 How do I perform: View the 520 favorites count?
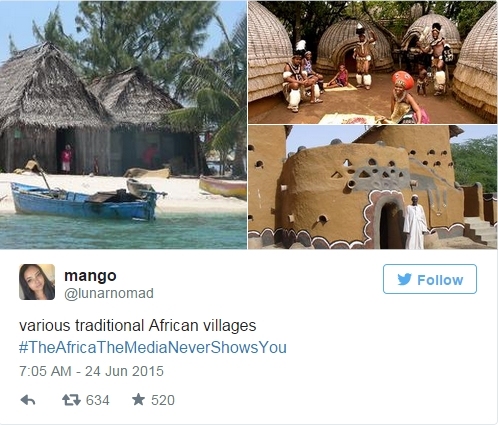click(x=163, y=400)
